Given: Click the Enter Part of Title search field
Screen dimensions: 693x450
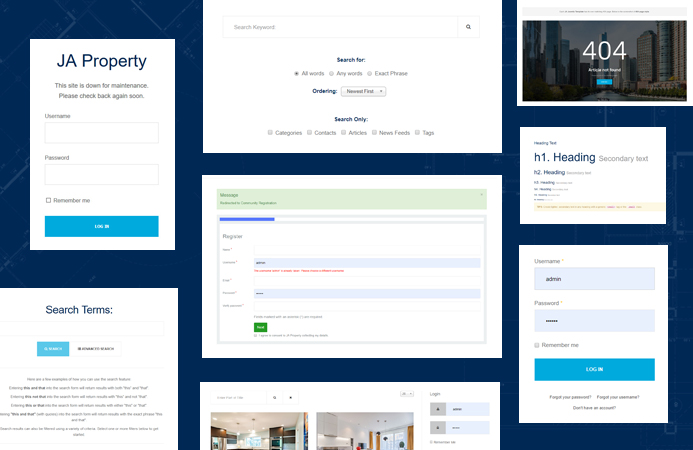Looking at the screenshot, I should (x=239, y=397).
